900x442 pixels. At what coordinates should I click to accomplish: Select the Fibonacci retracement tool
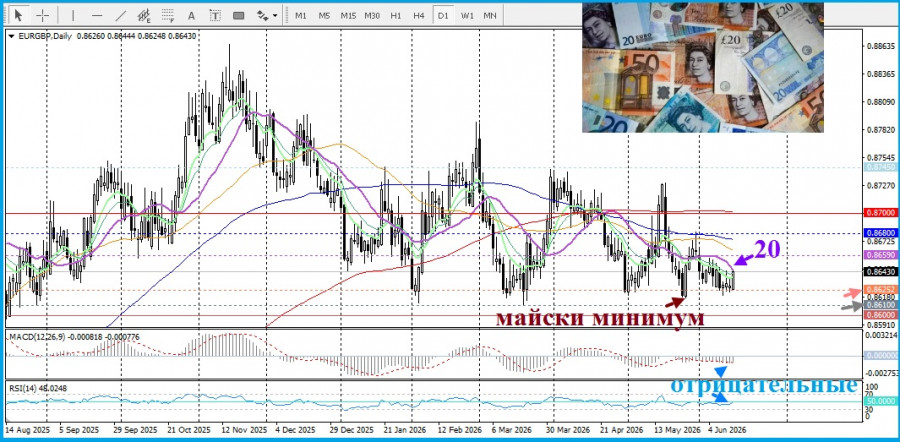click(168, 15)
